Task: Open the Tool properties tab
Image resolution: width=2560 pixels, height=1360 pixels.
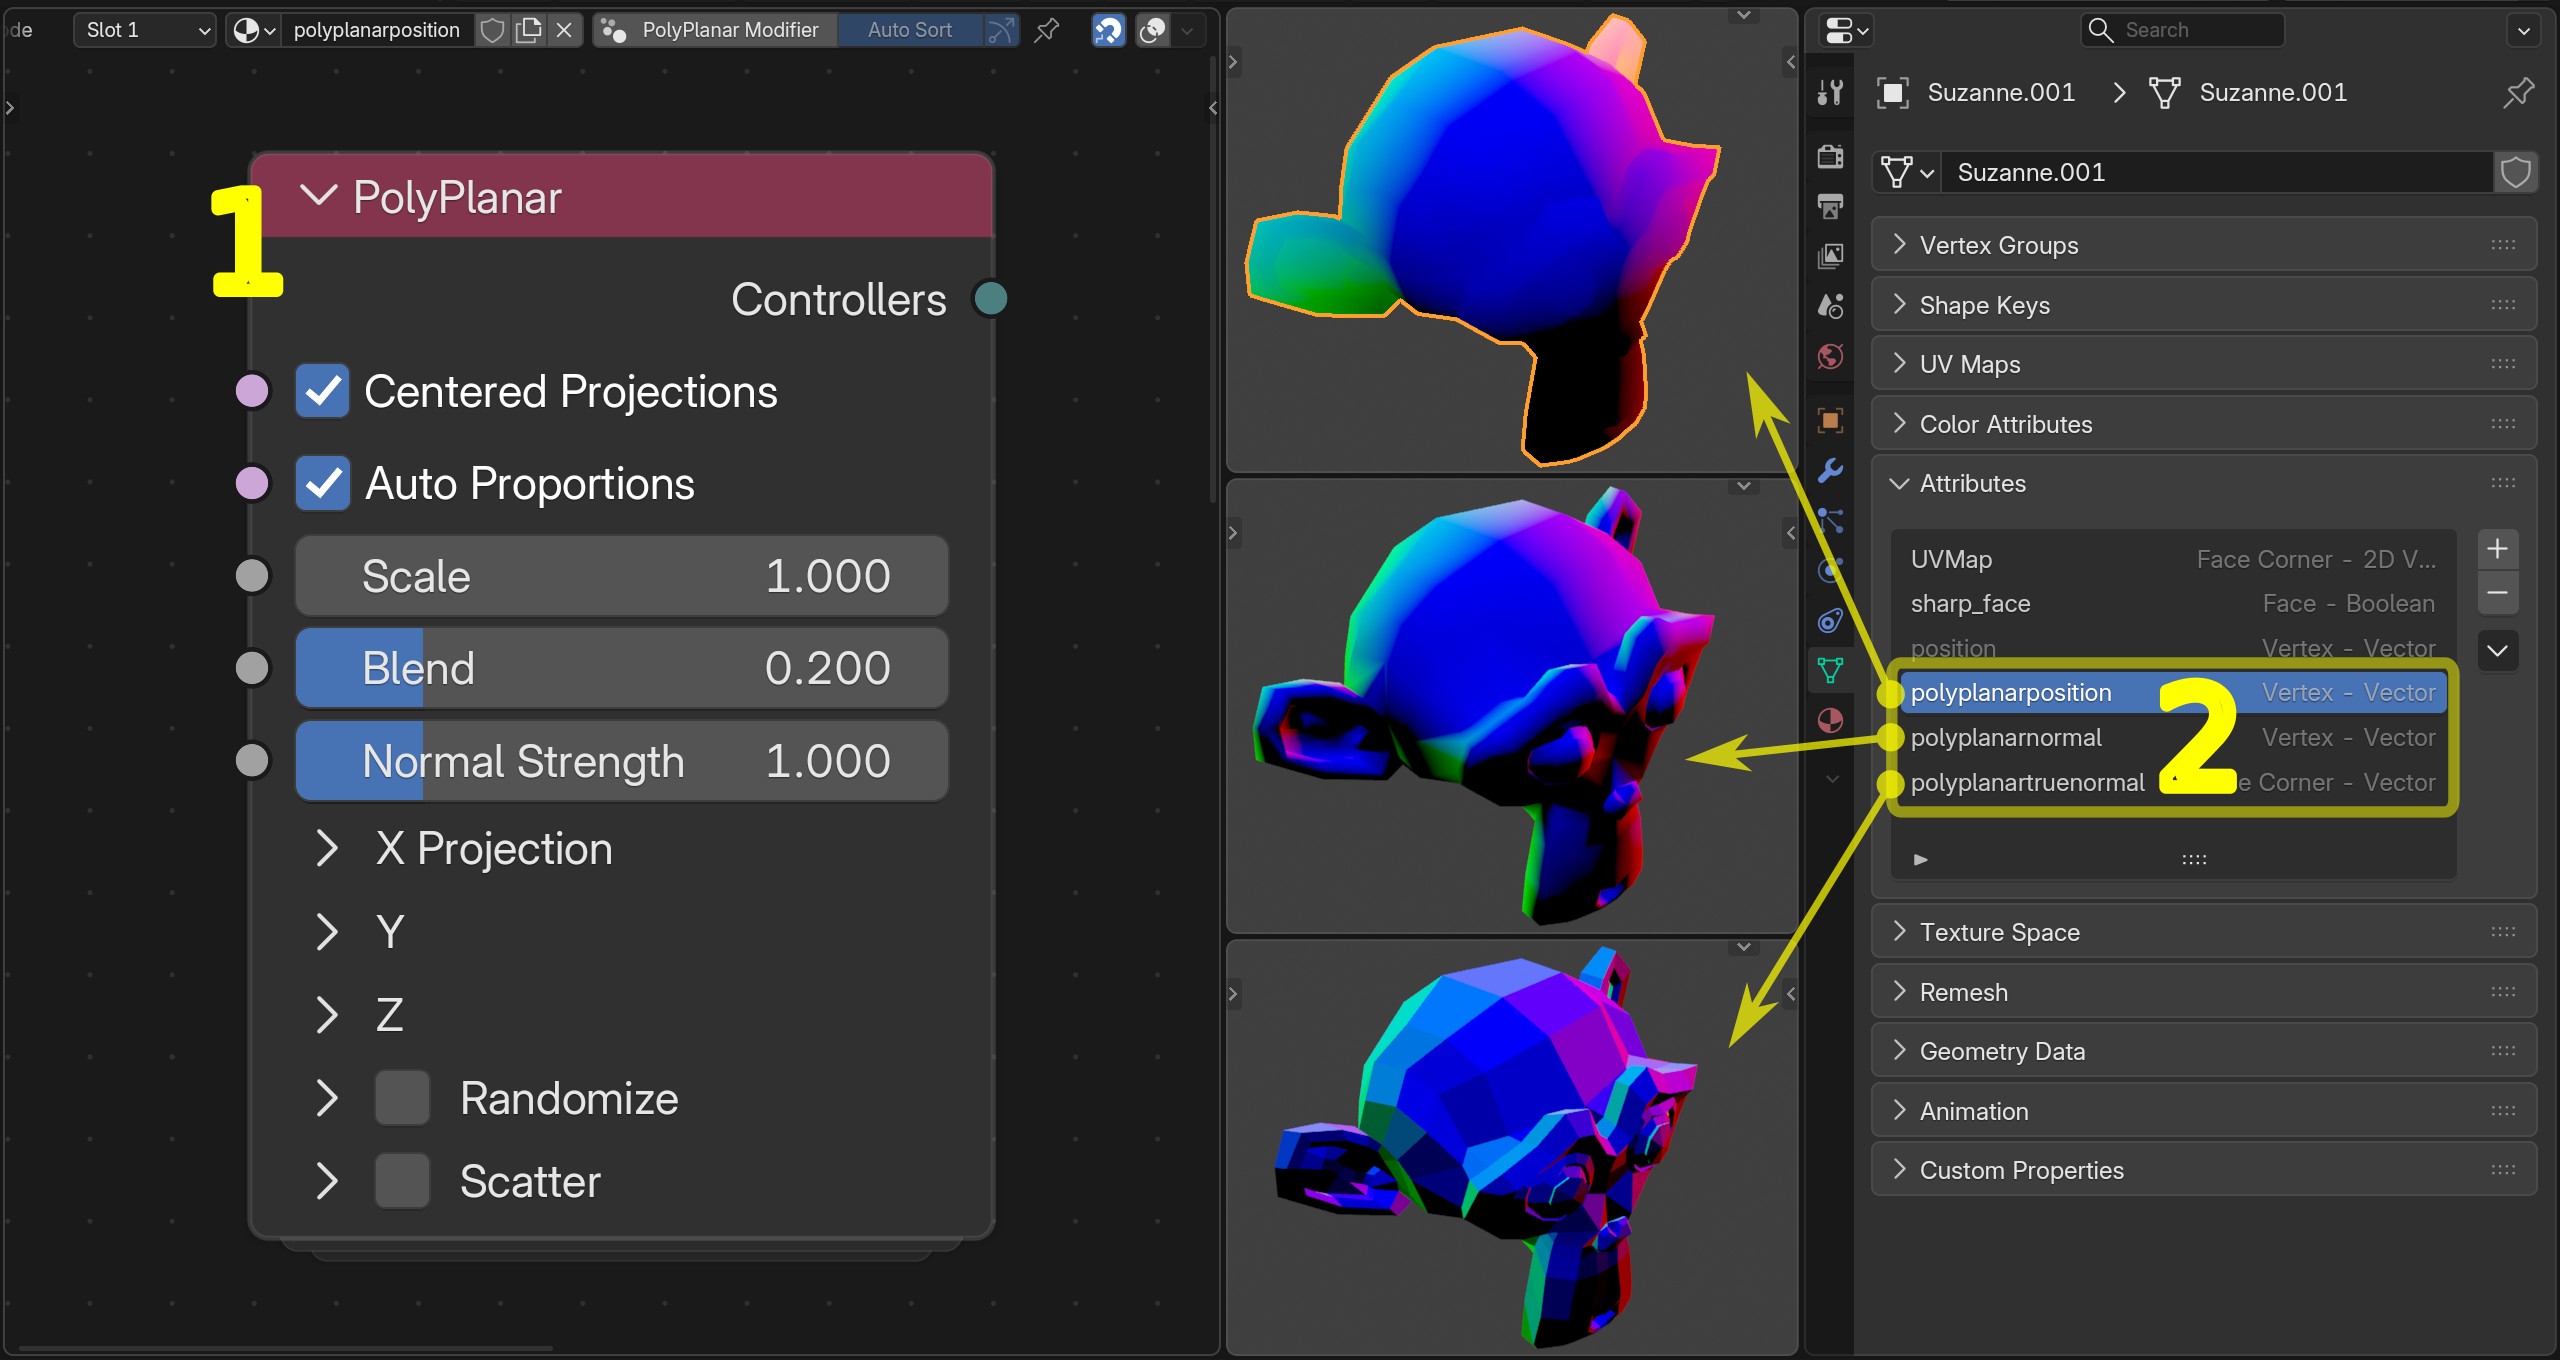Action: tap(1830, 93)
